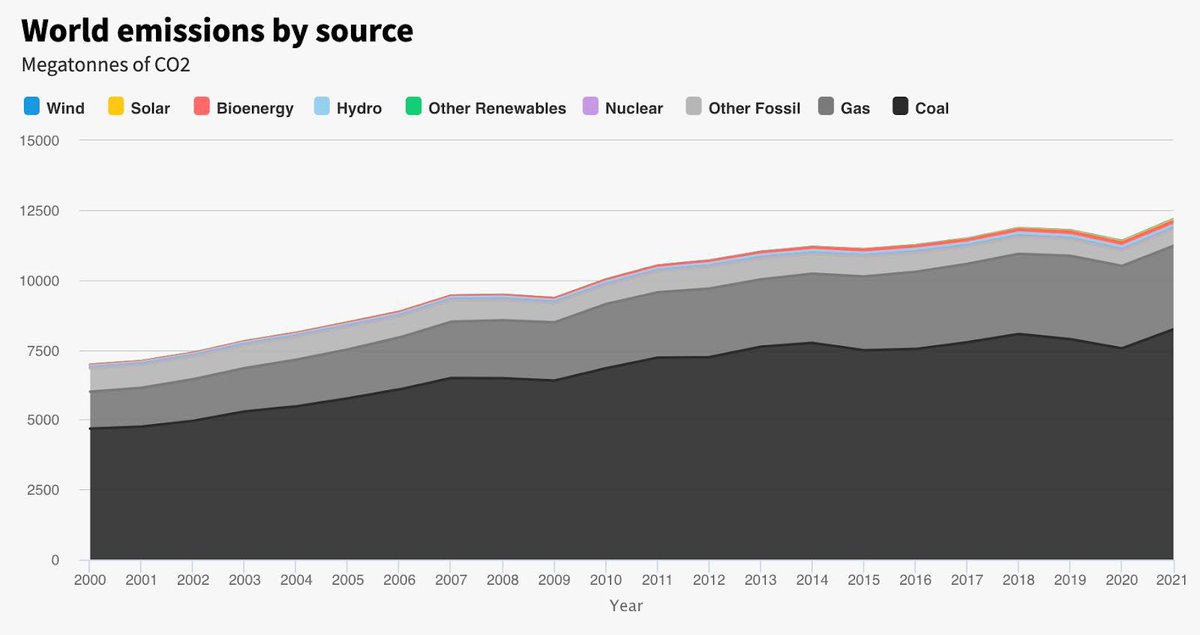Image resolution: width=1200 pixels, height=635 pixels.
Task: Click the Nuclear legend purple swatch
Action: coord(590,106)
